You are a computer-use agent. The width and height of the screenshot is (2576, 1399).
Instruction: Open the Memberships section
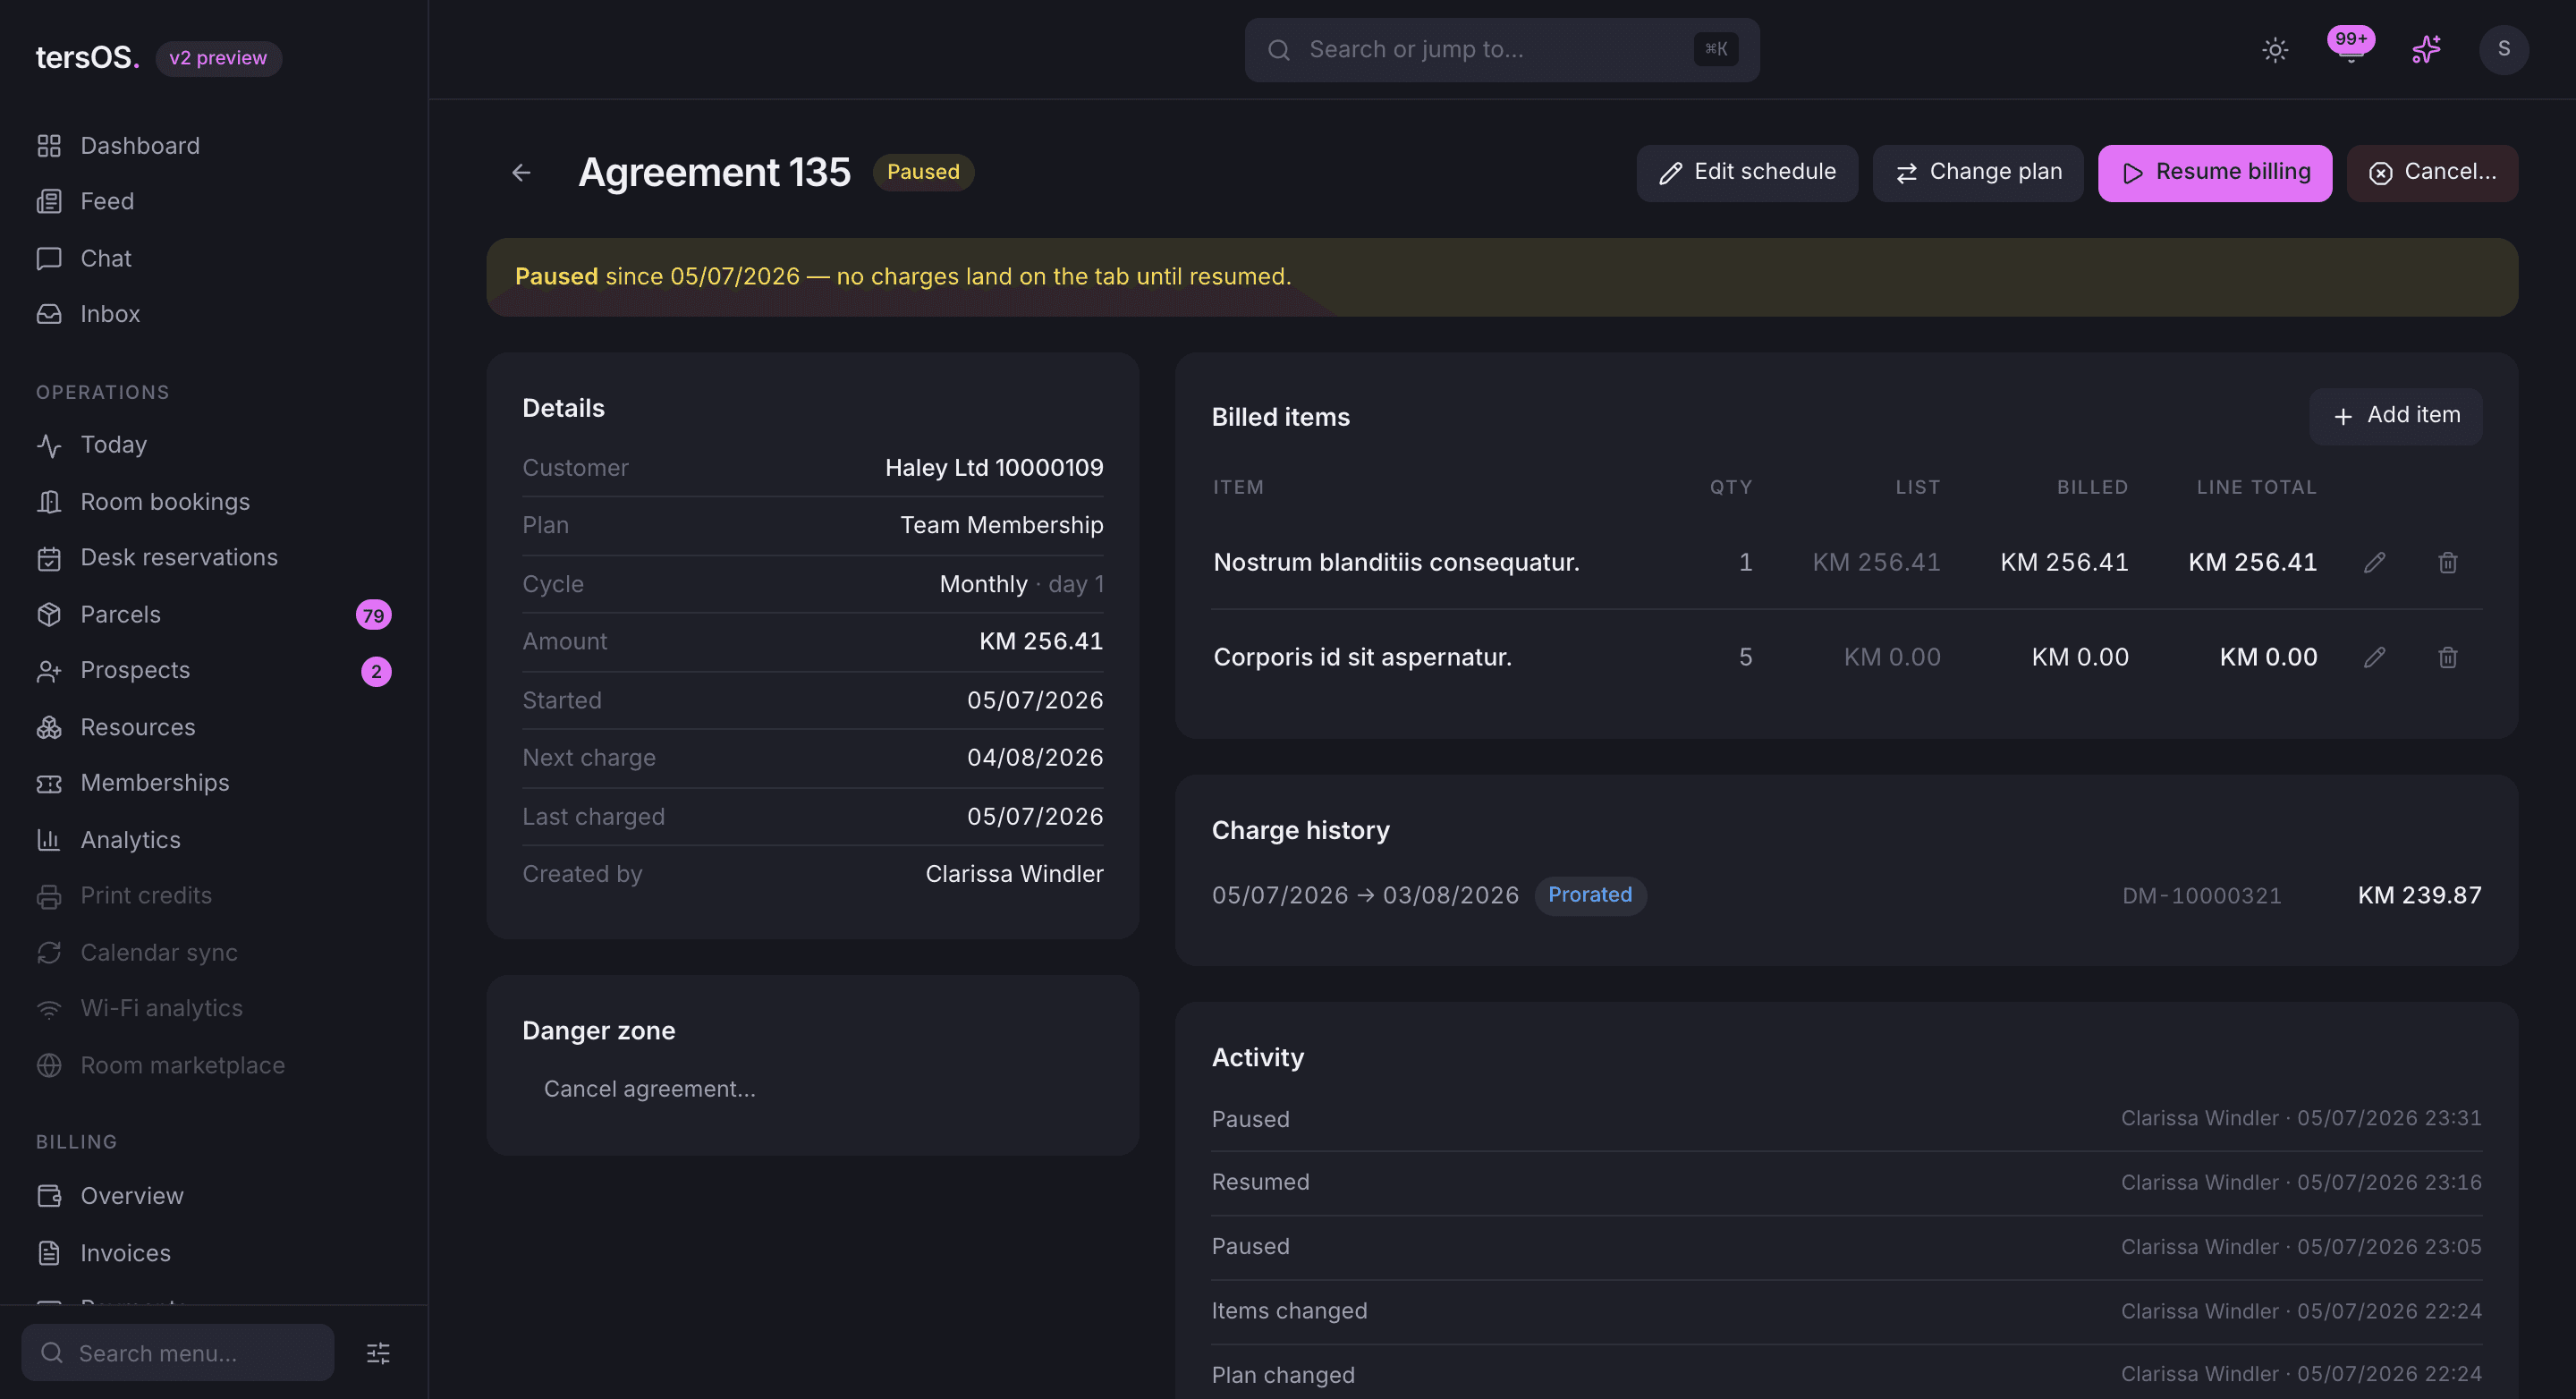[x=214, y=783]
